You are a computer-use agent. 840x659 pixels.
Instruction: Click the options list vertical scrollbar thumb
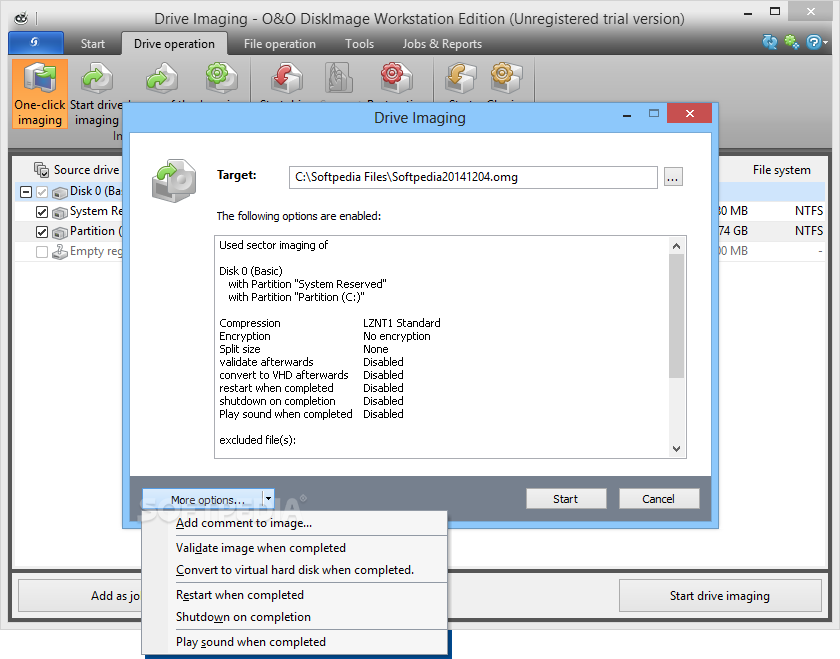pyautogui.click(x=676, y=316)
